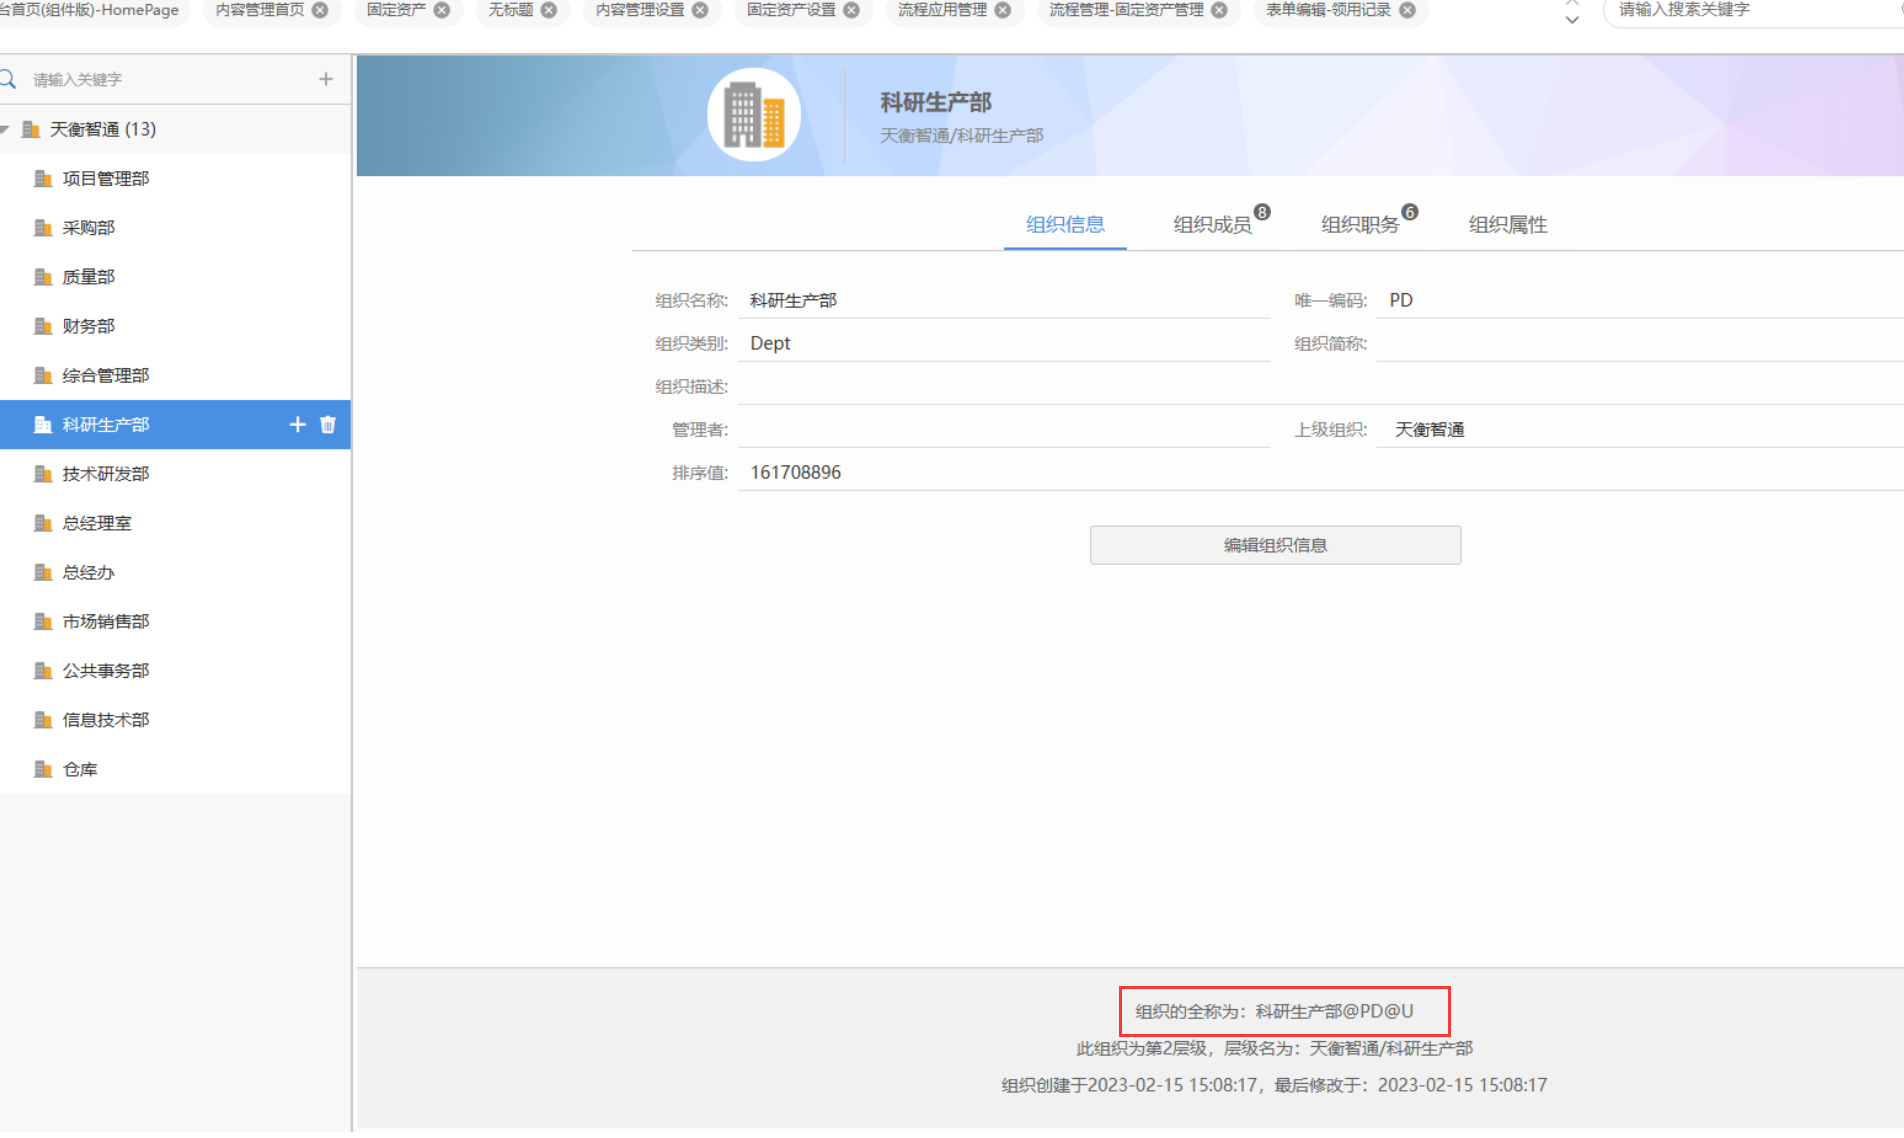Open 技术研发部 in the organization tree
Image resolution: width=1904 pixels, height=1138 pixels.
175,474
